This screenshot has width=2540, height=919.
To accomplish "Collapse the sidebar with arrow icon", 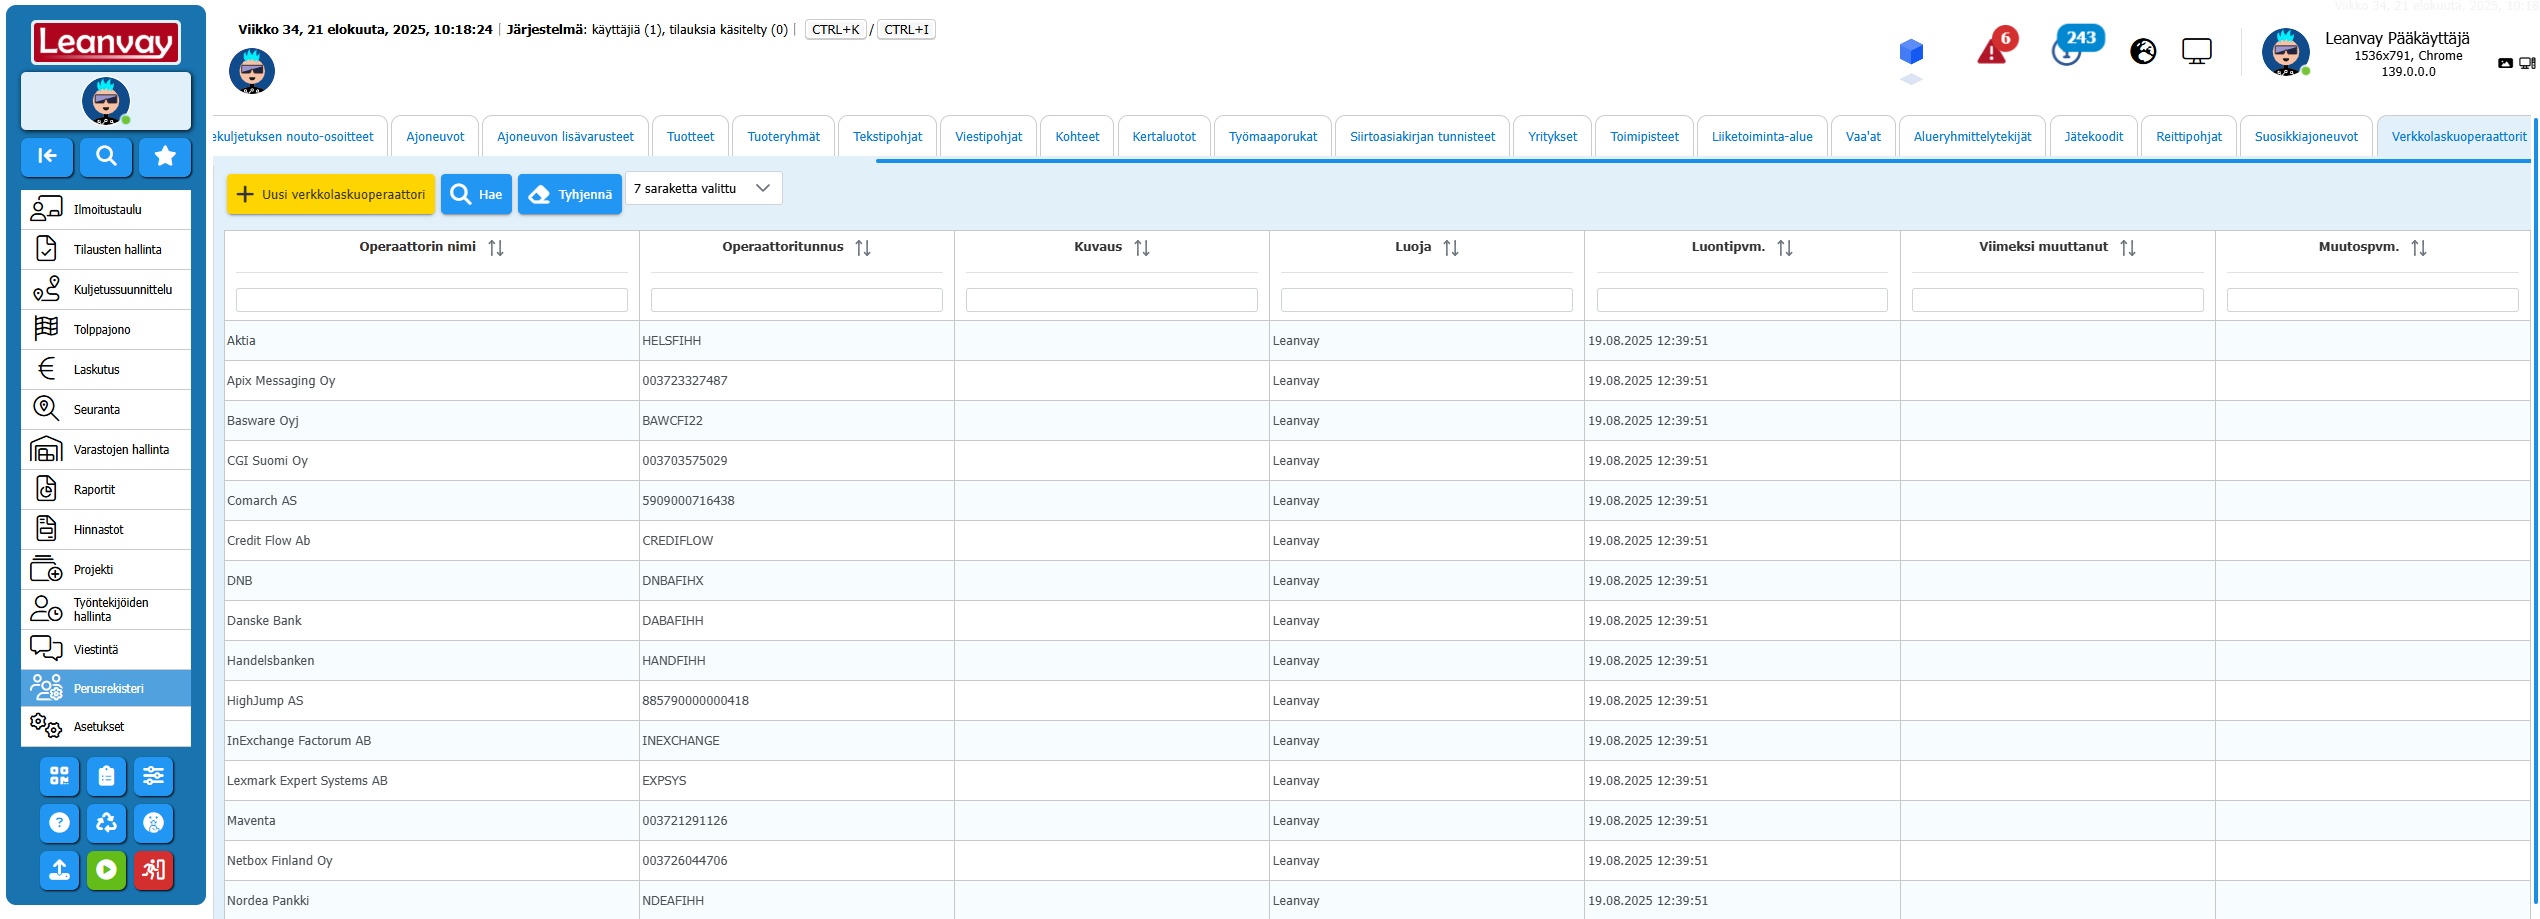I will [x=47, y=156].
